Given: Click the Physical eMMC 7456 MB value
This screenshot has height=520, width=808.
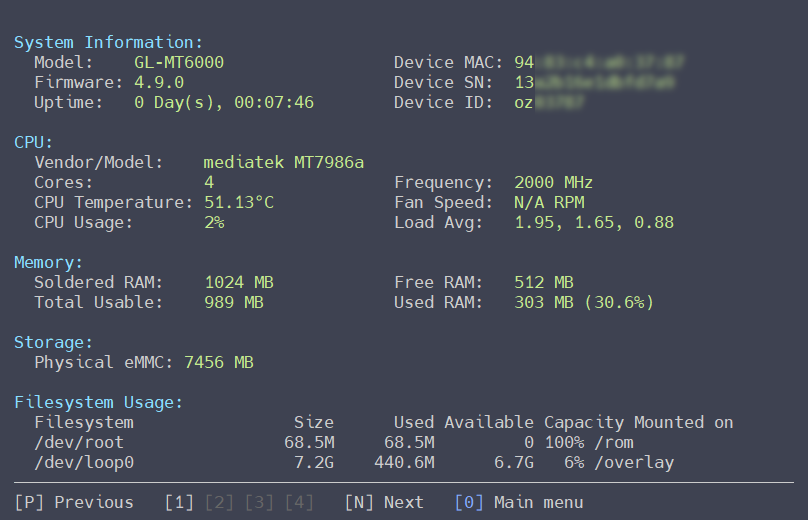Looking at the screenshot, I should (218, 362).
